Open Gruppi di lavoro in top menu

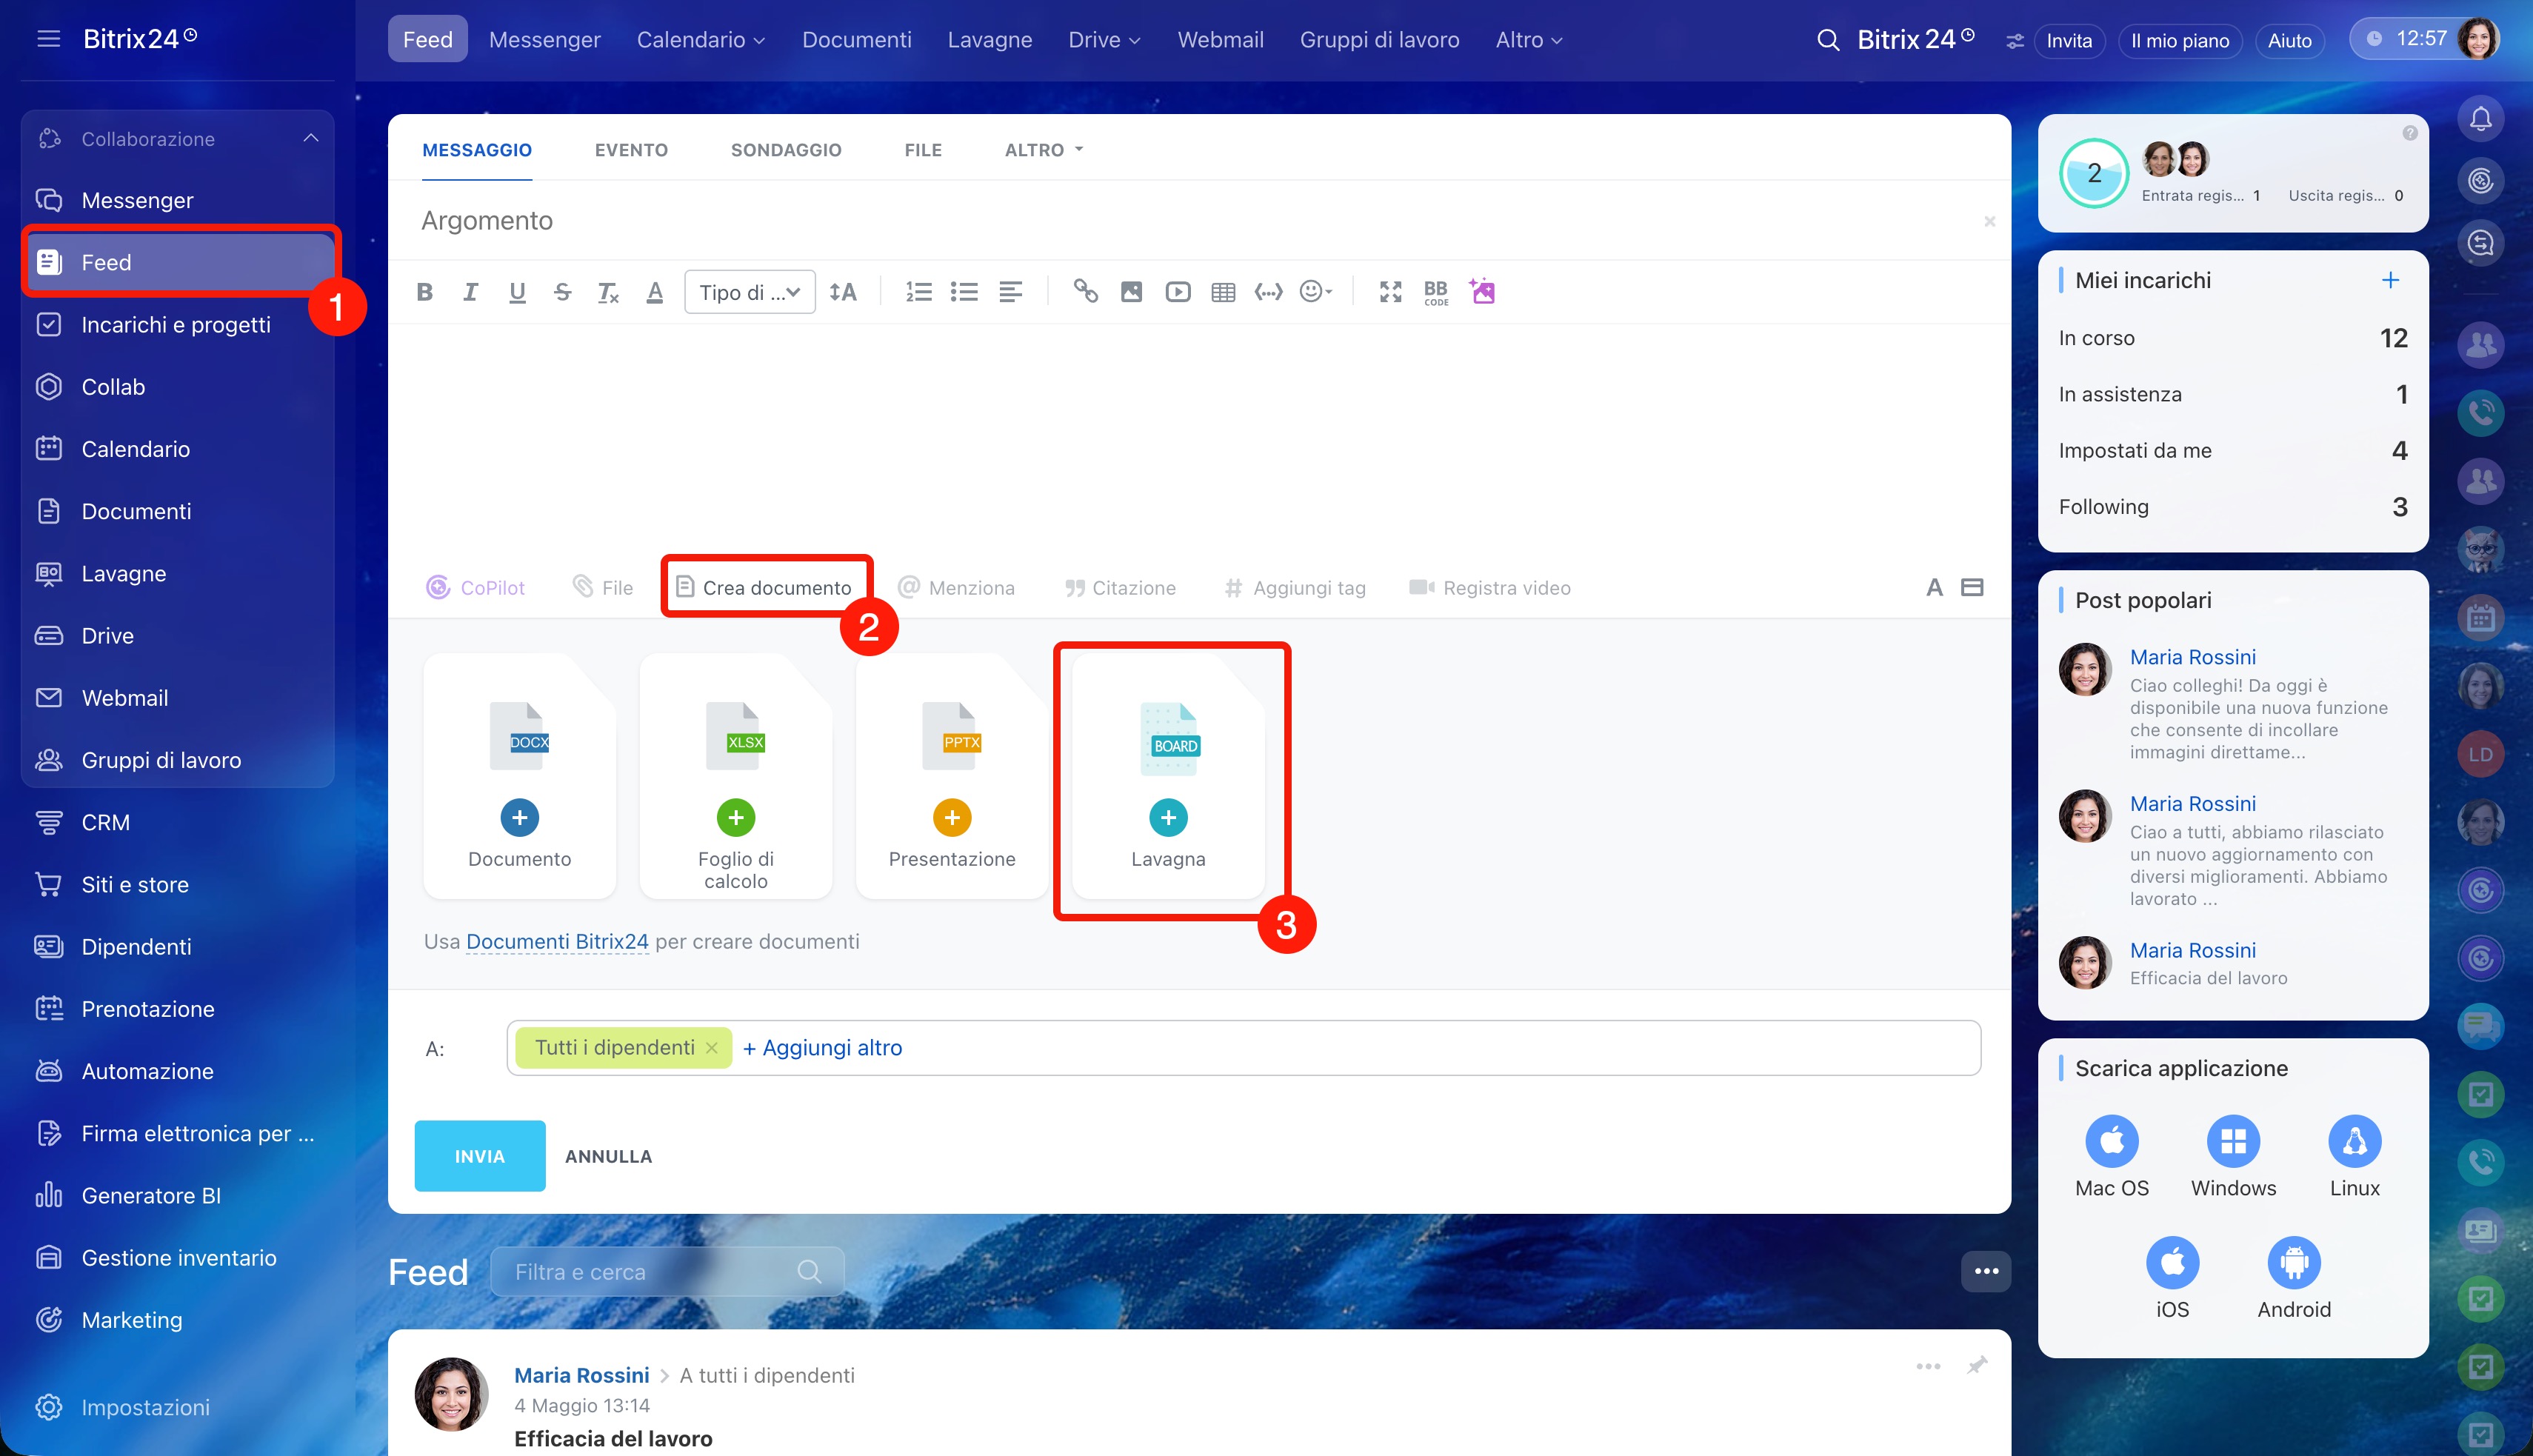[x=1380, y=40]
